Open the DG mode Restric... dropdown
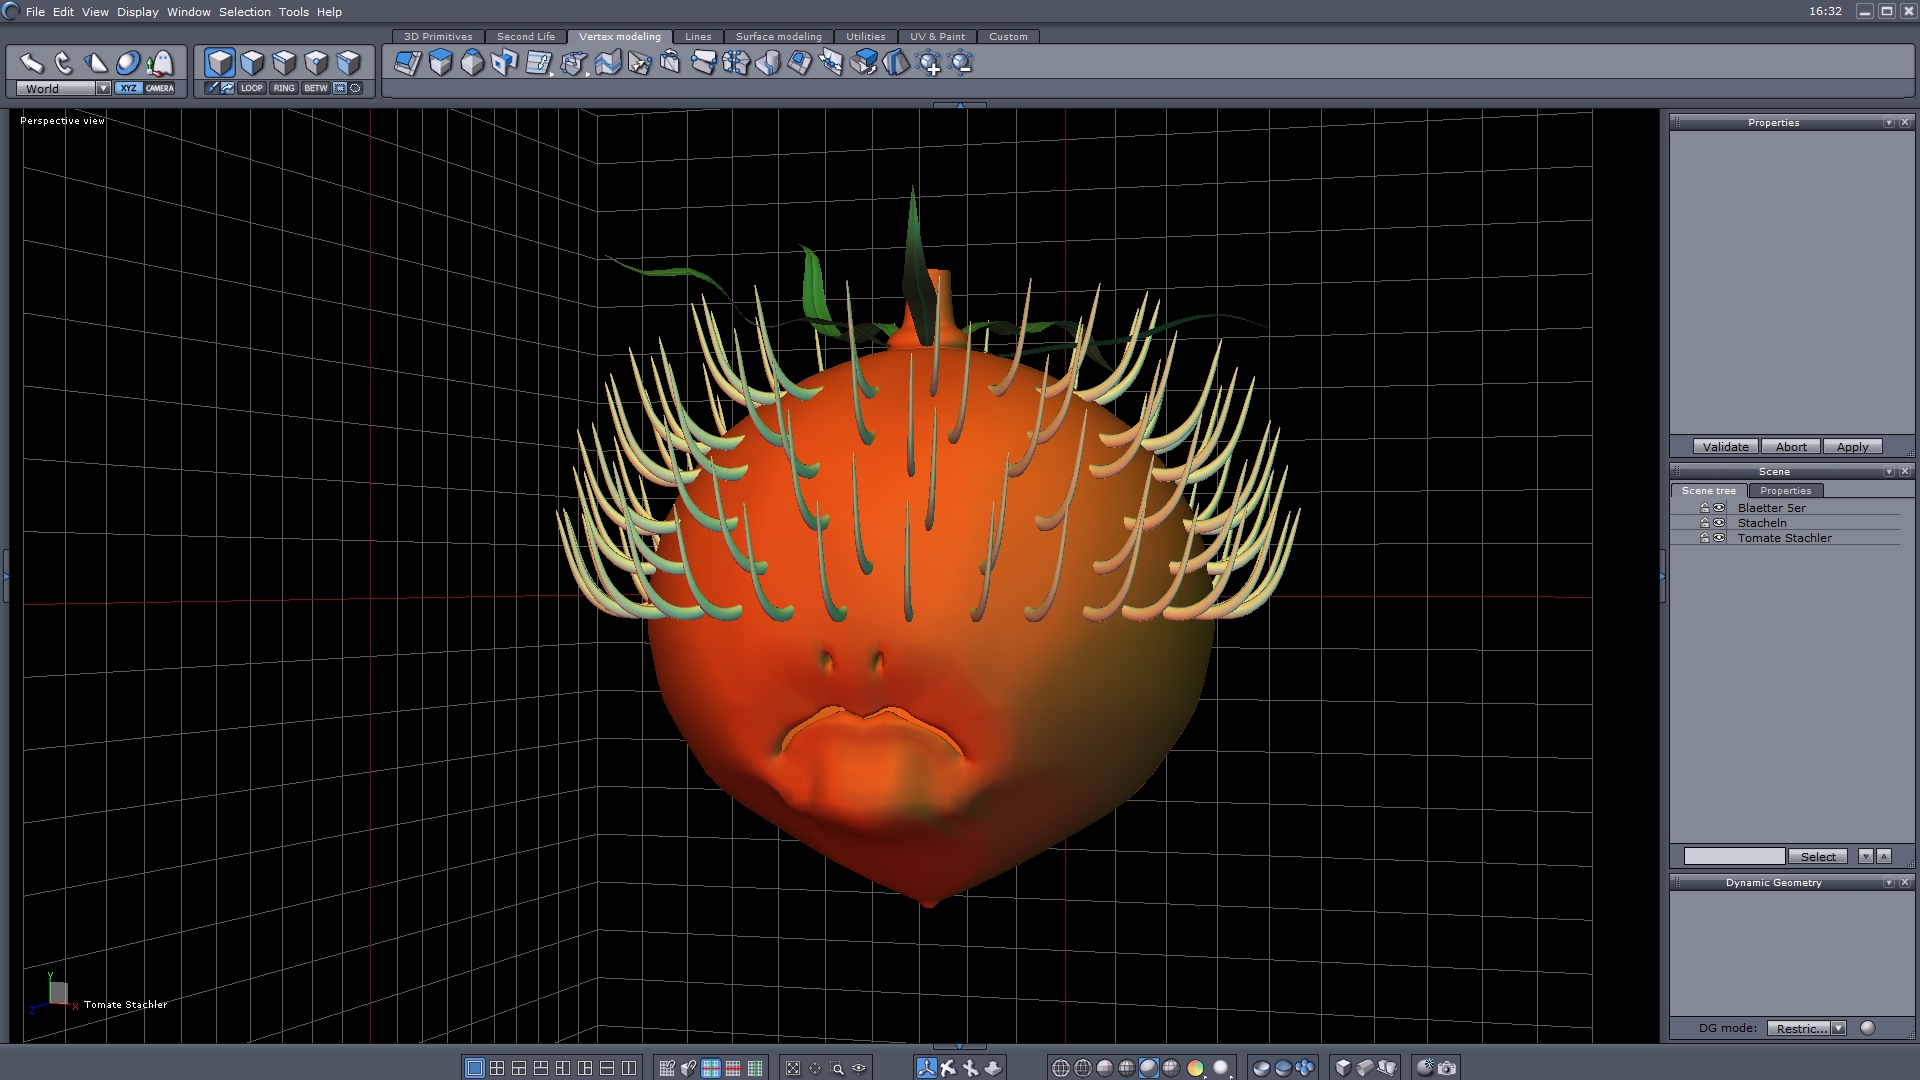 (x=1838, y=1028)
